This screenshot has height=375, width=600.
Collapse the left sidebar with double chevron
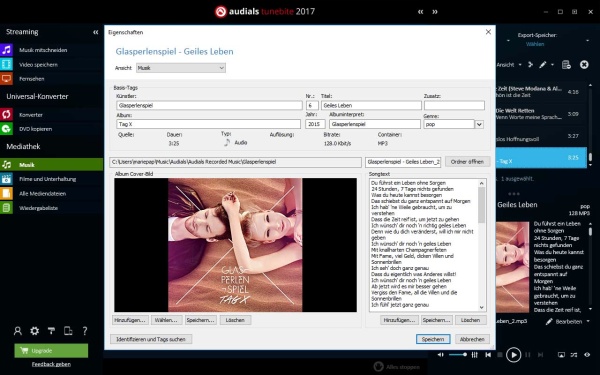96,32
